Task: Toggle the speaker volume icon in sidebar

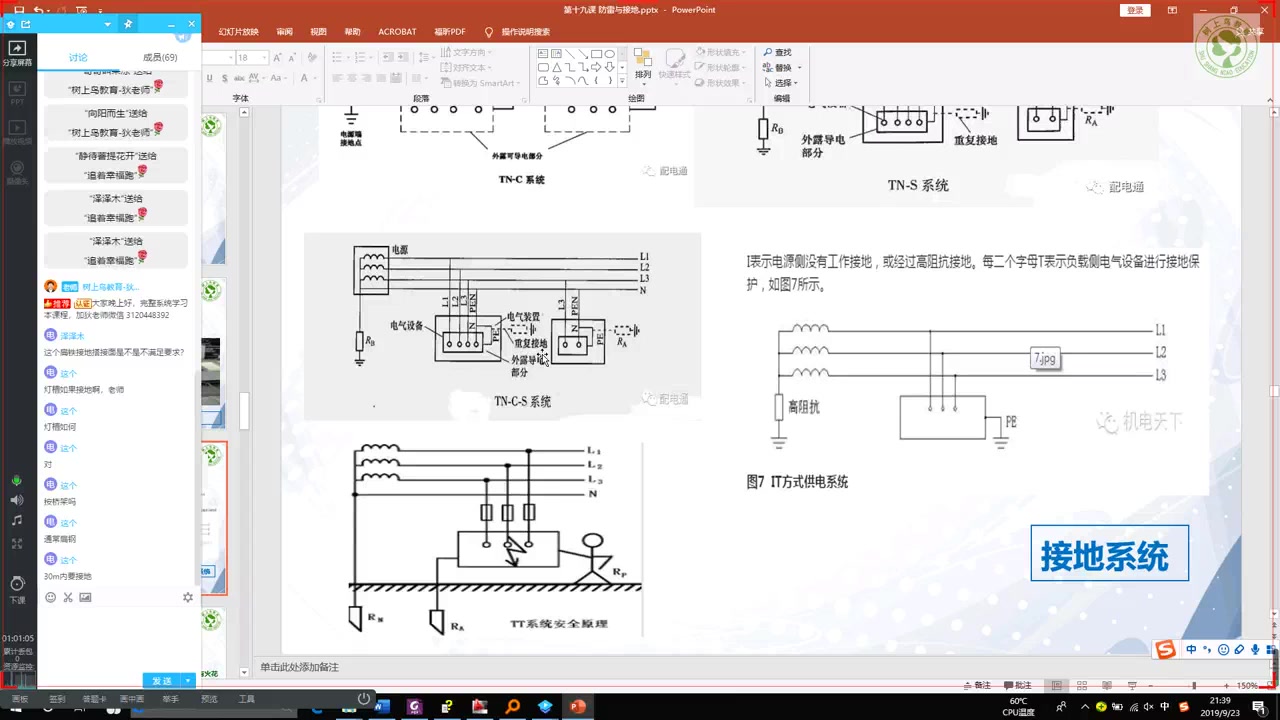Action: [x=17, y=500]
